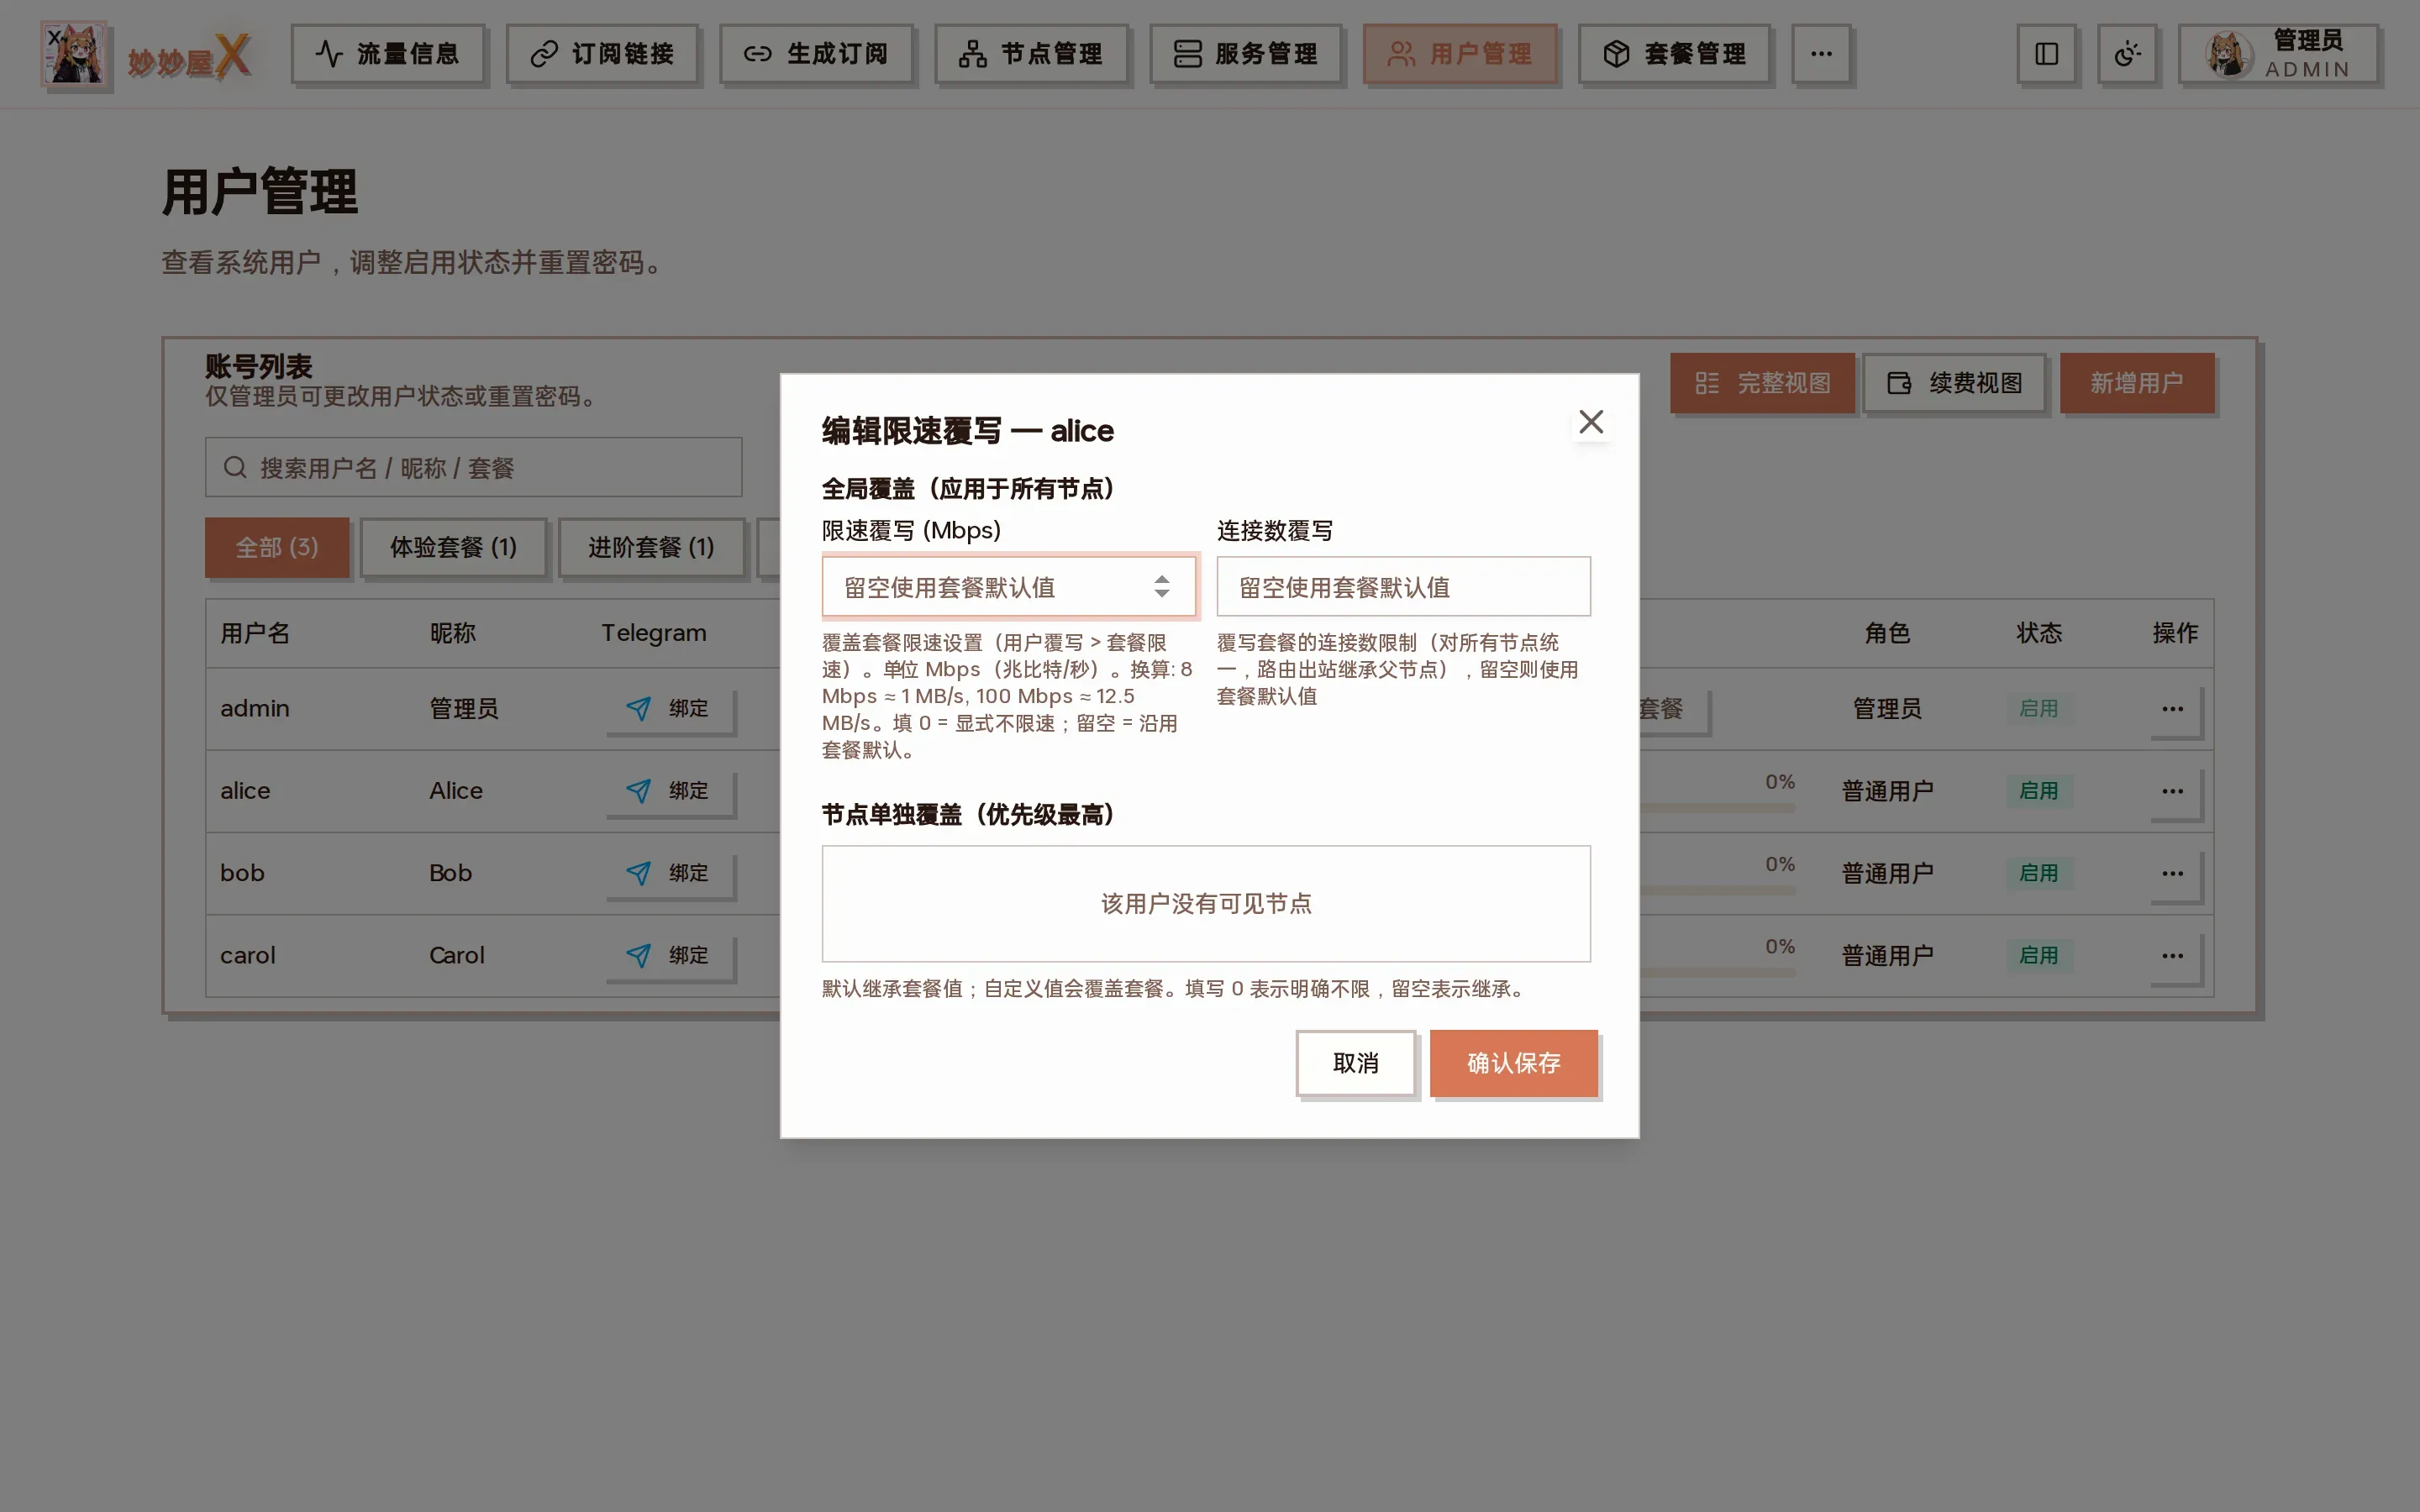Click the 新增用户 button
This screenshot has height=1512, width=2420.
click(x=2137, y=383)
